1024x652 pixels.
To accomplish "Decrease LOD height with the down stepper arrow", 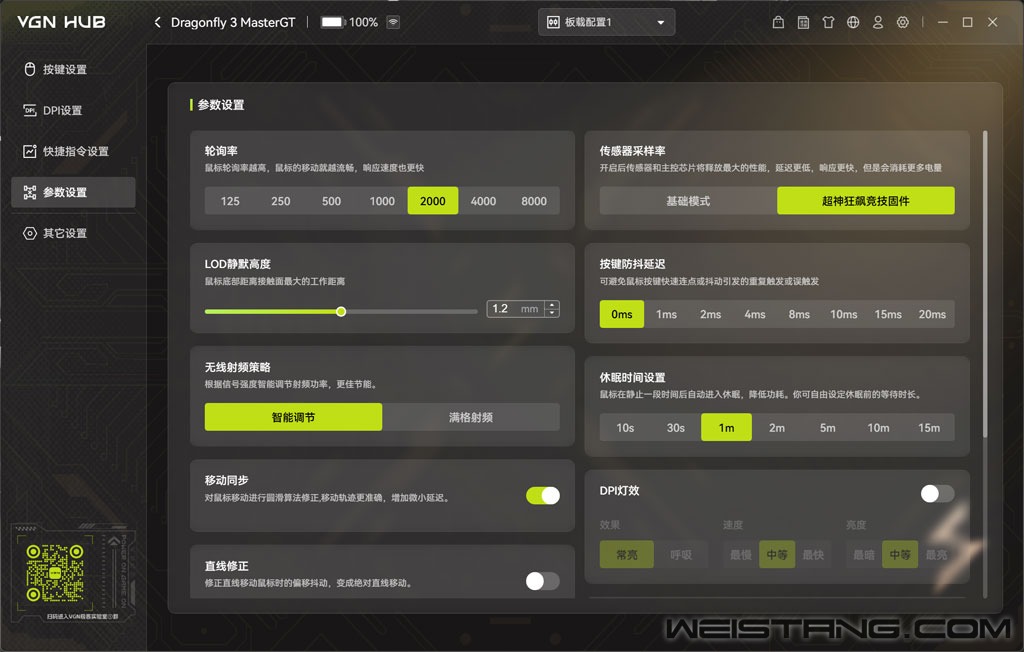I will point(552,313).
